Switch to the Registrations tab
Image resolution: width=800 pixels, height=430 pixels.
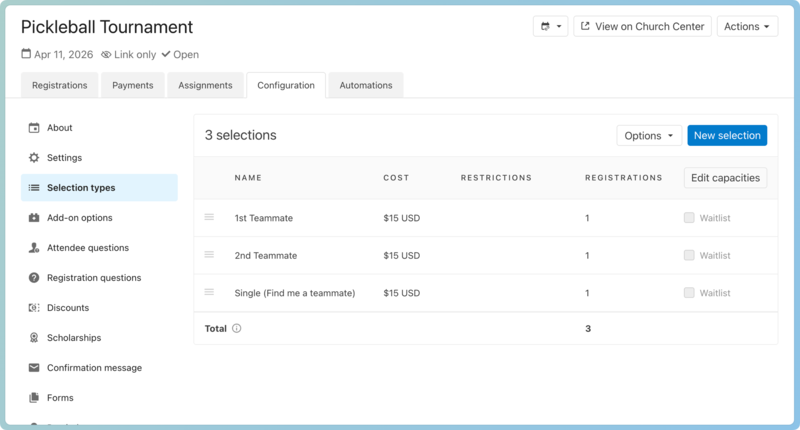click(59, 86)
